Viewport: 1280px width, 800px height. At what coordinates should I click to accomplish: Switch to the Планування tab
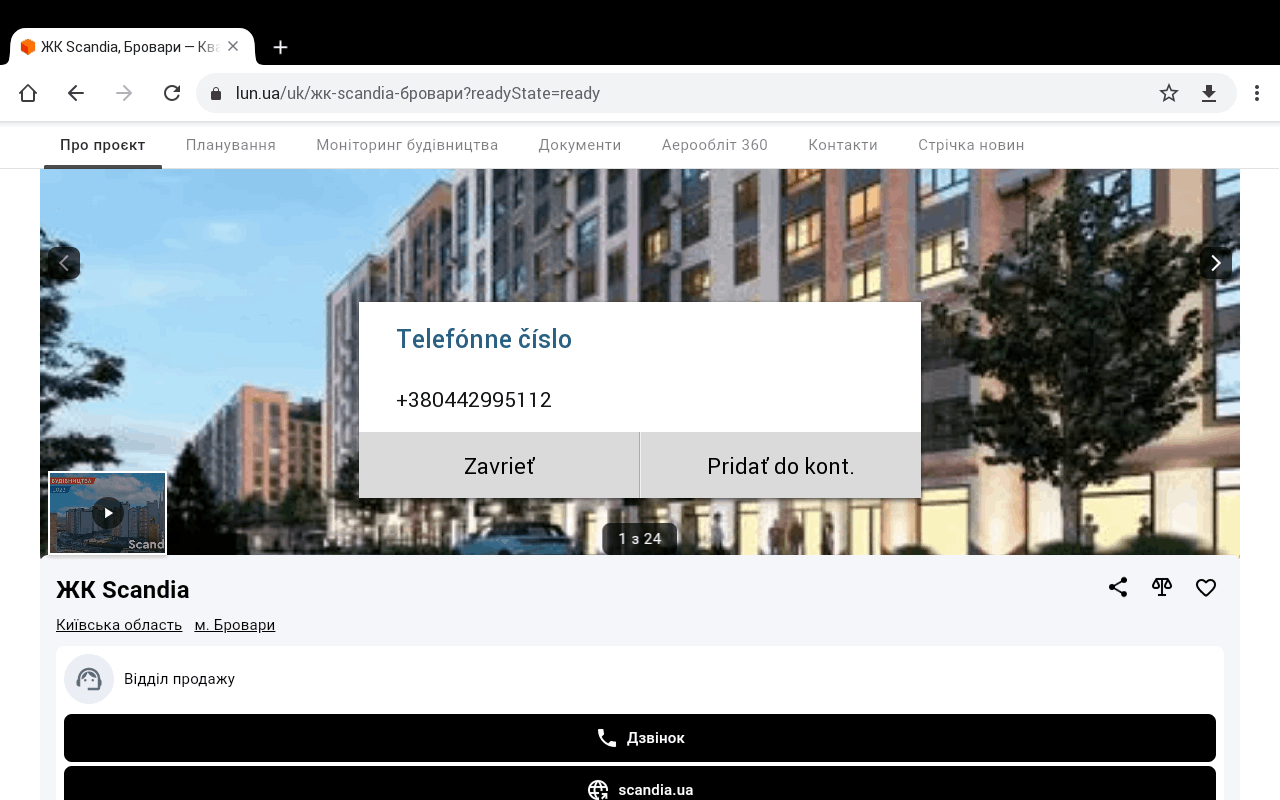231,145
